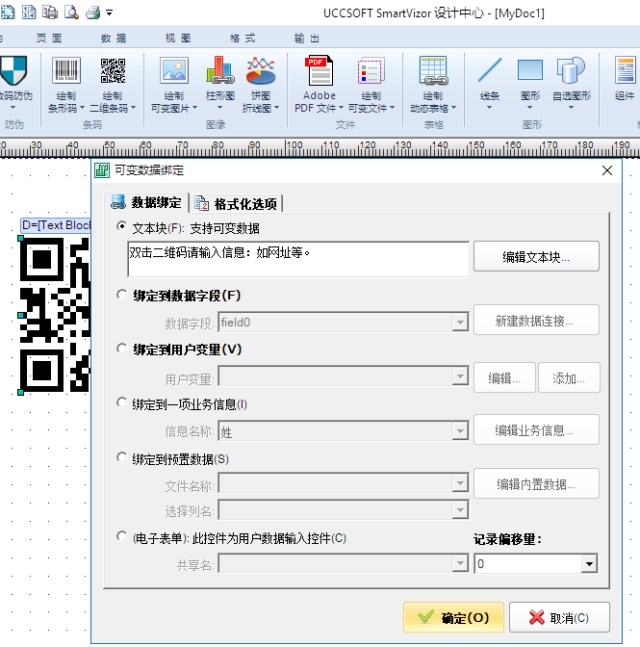Click the 数码防伪 shield icon
The height and width of the screenshot is (647, 640).
click(14, 71)
